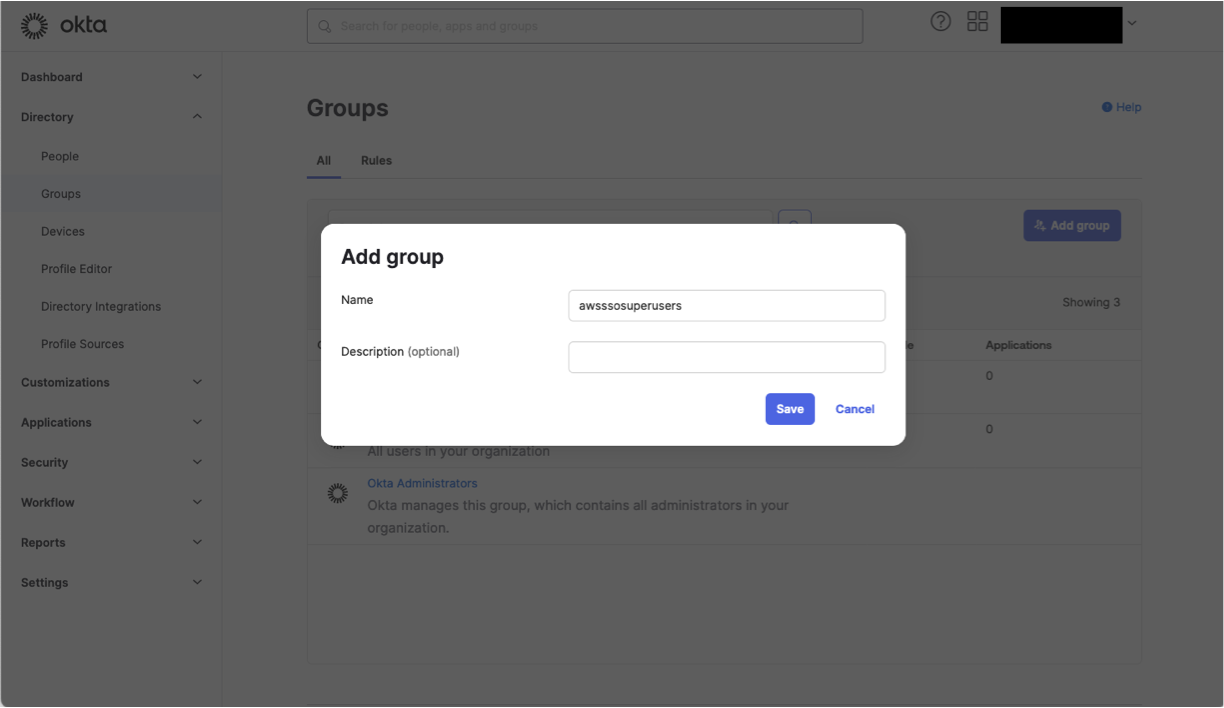Click the search magnifier in the search bar
This screenshot has height=708, width=1224.
pyautogui.click(x=324, y=25)
